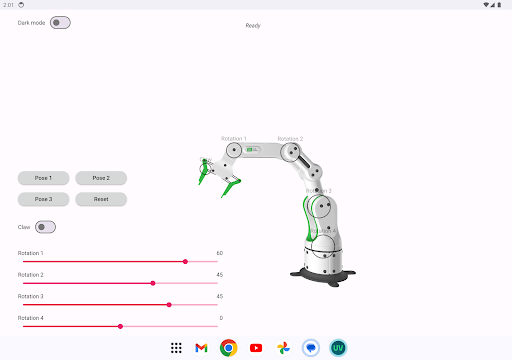
Task: Open the YouTube app icon
Action: 256,348
